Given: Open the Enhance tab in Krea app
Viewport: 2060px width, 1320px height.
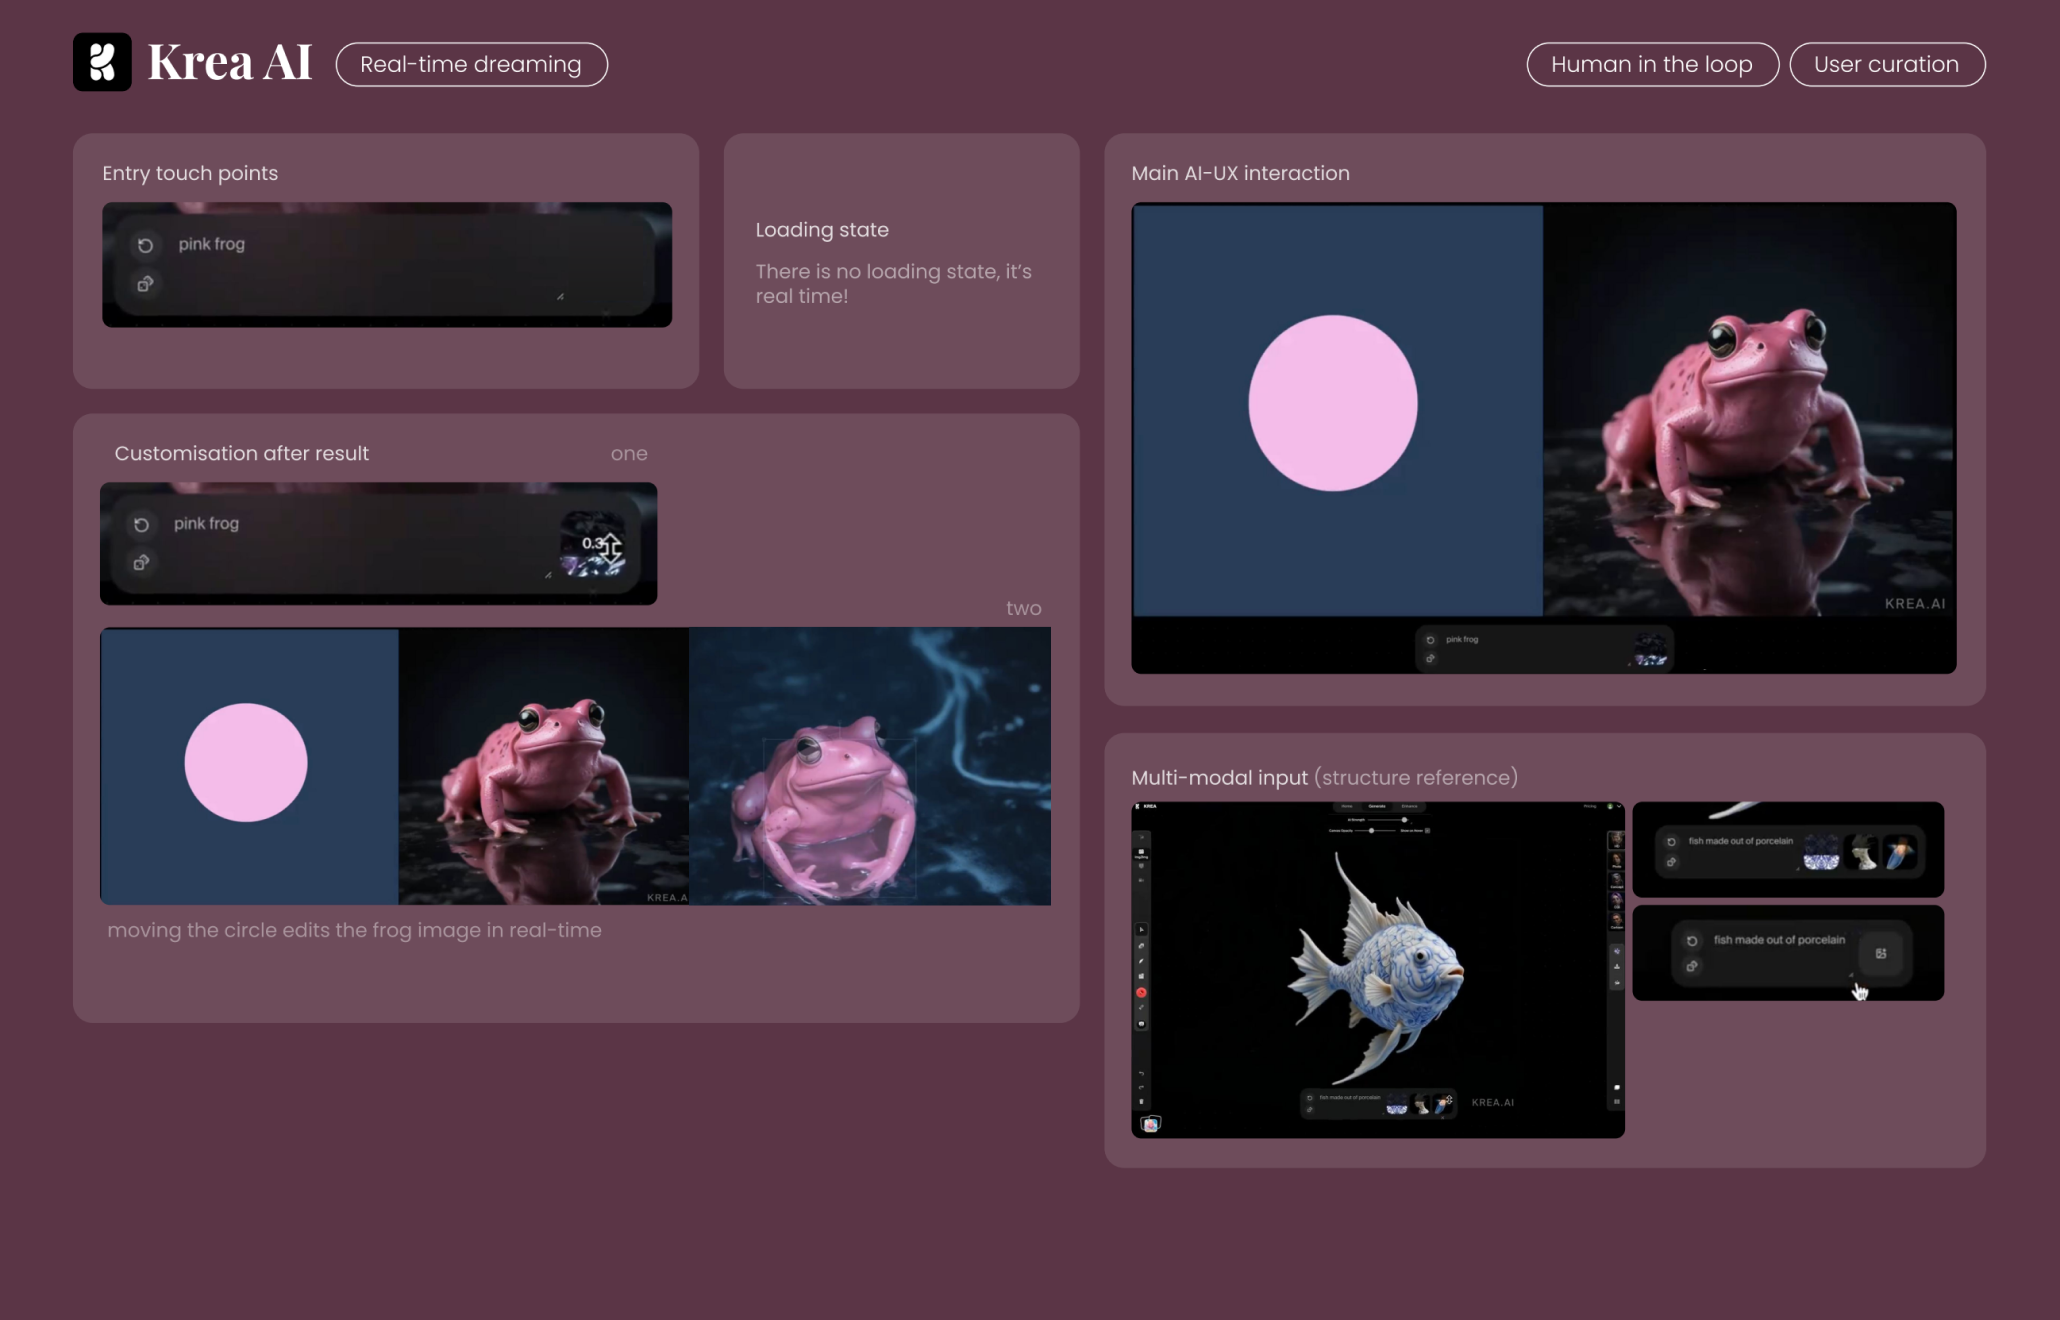Looking at the screenshot, I should (x=1409, y=806).
